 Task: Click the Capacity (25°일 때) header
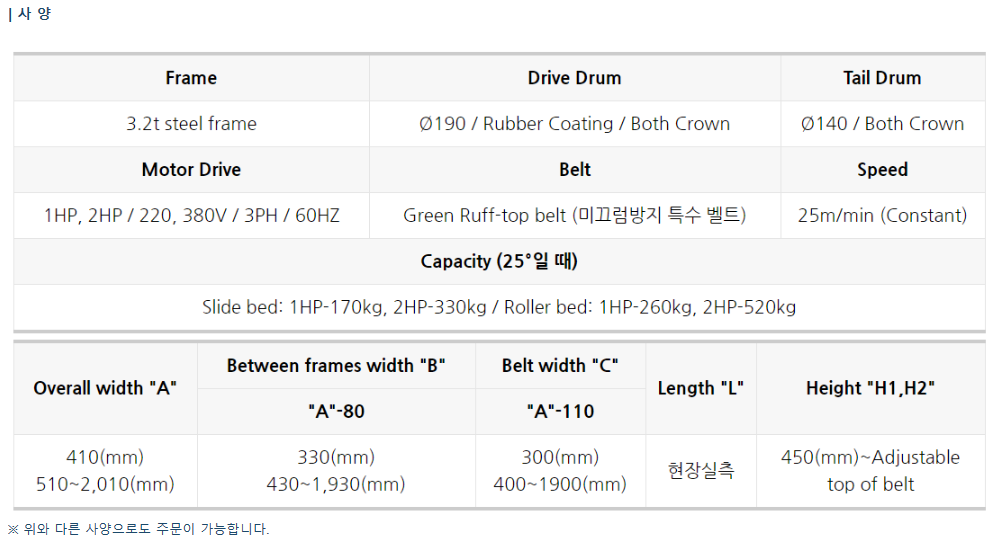pos(499,261)
